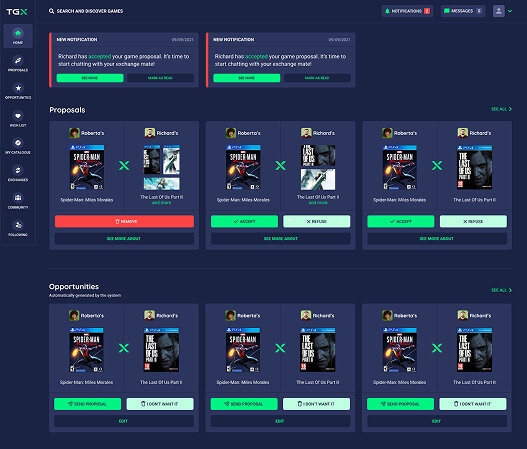527x449 pixels.
Task: Click 'and more' in the Remove proposal card
Action: coord(161,203)
